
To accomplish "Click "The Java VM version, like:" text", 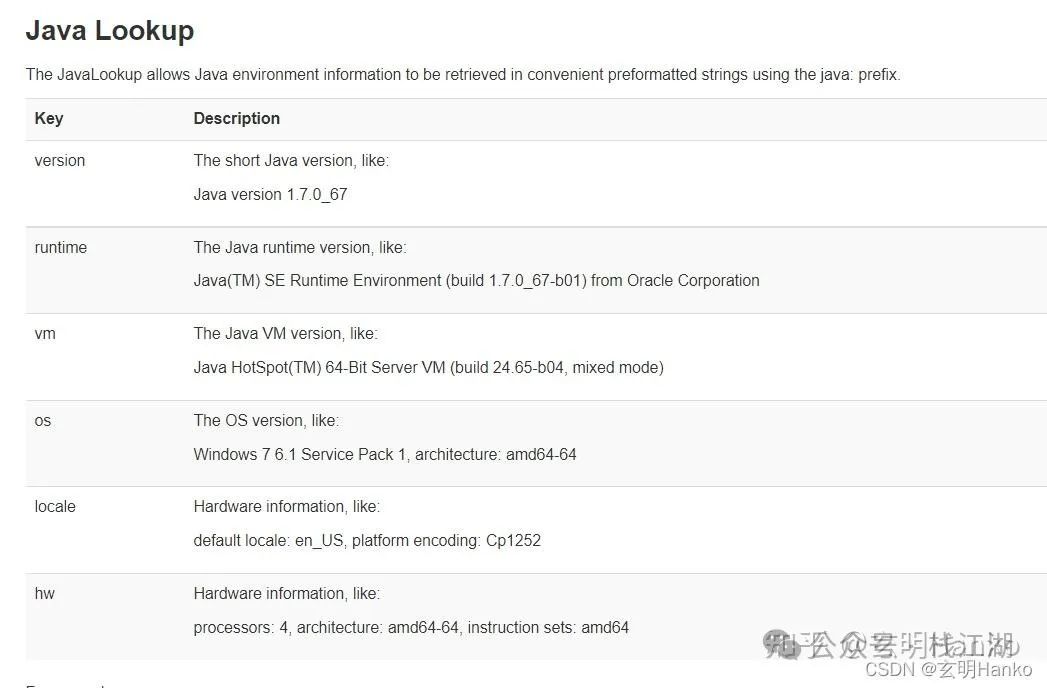I will [x=286, y=333].
